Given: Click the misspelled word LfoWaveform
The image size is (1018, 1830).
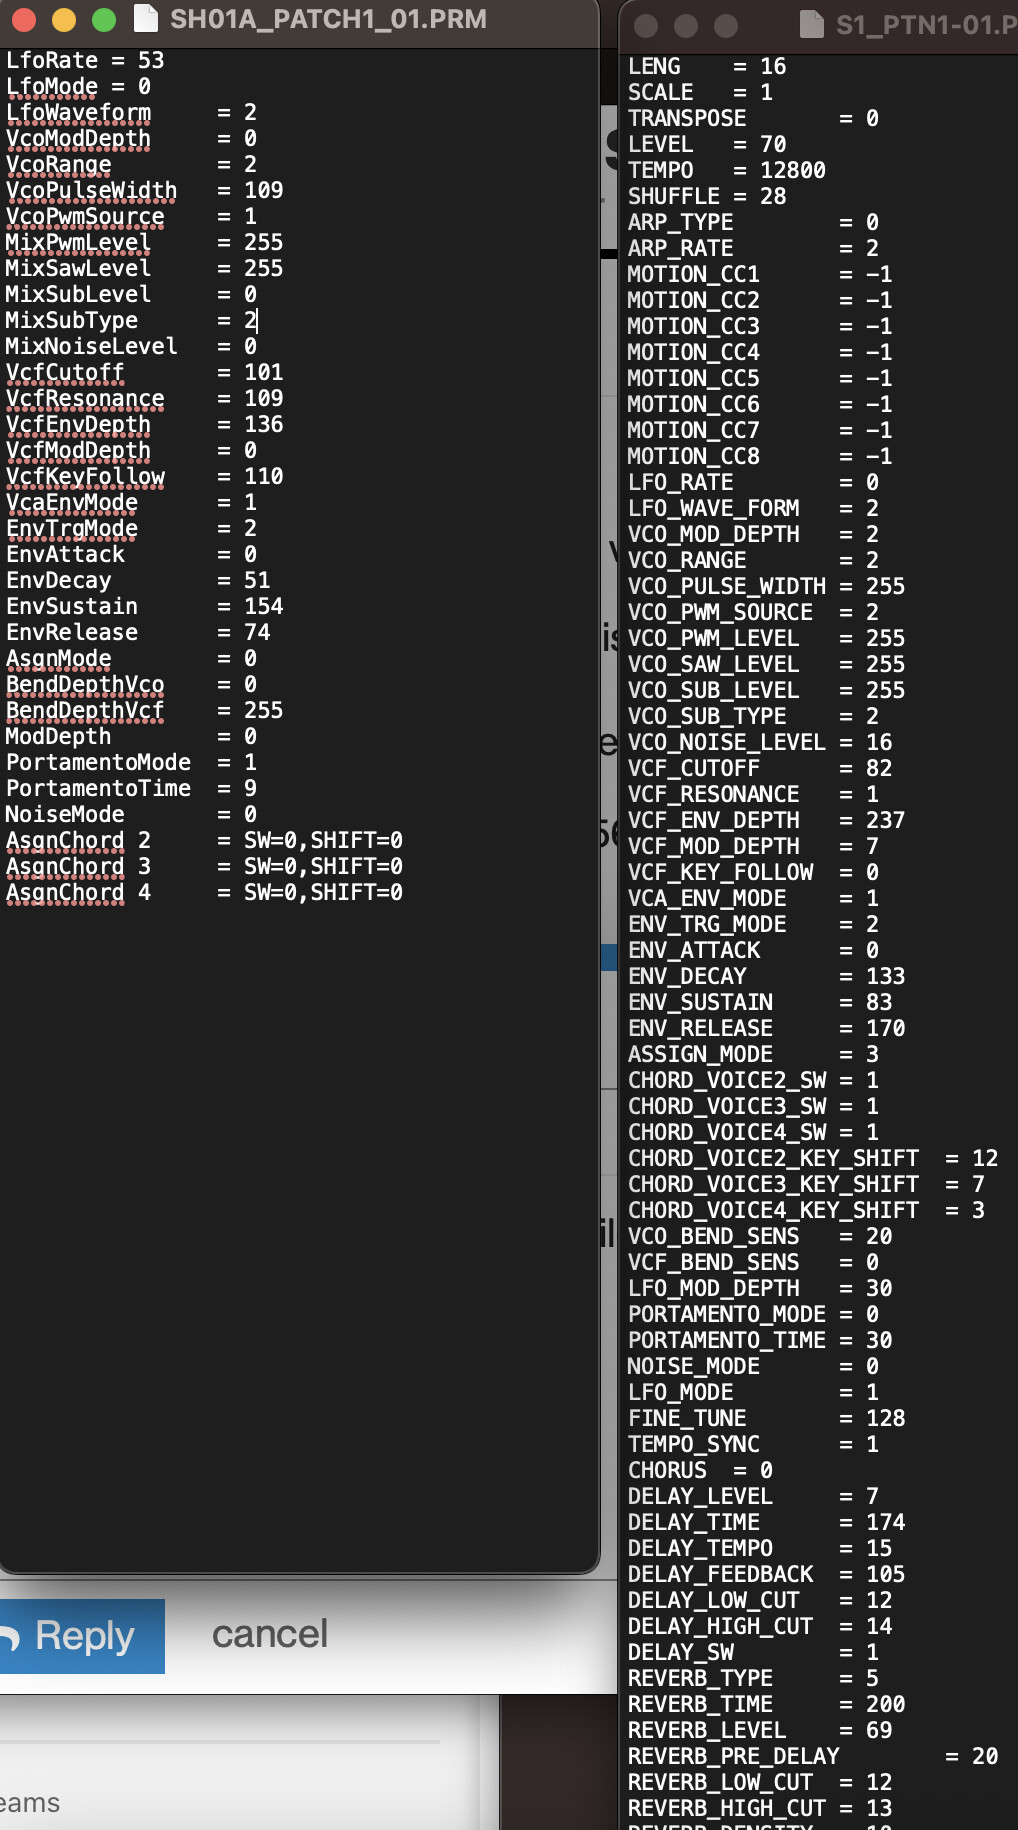Looking at the screenshot, I should [79, 112].
